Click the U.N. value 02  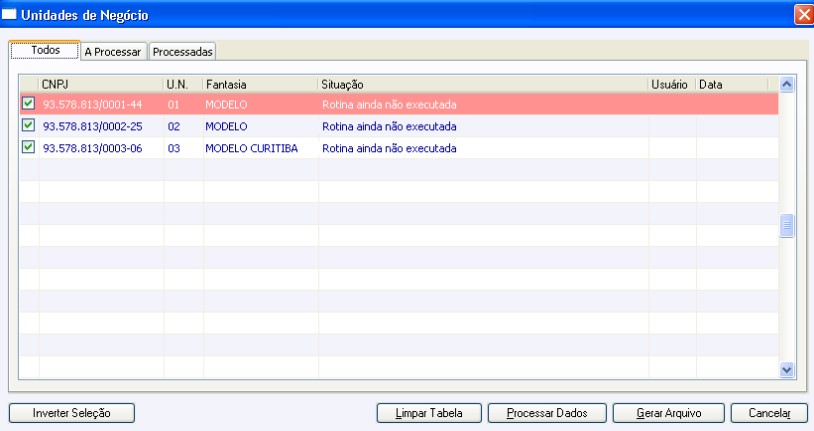[x=173, y=126]
